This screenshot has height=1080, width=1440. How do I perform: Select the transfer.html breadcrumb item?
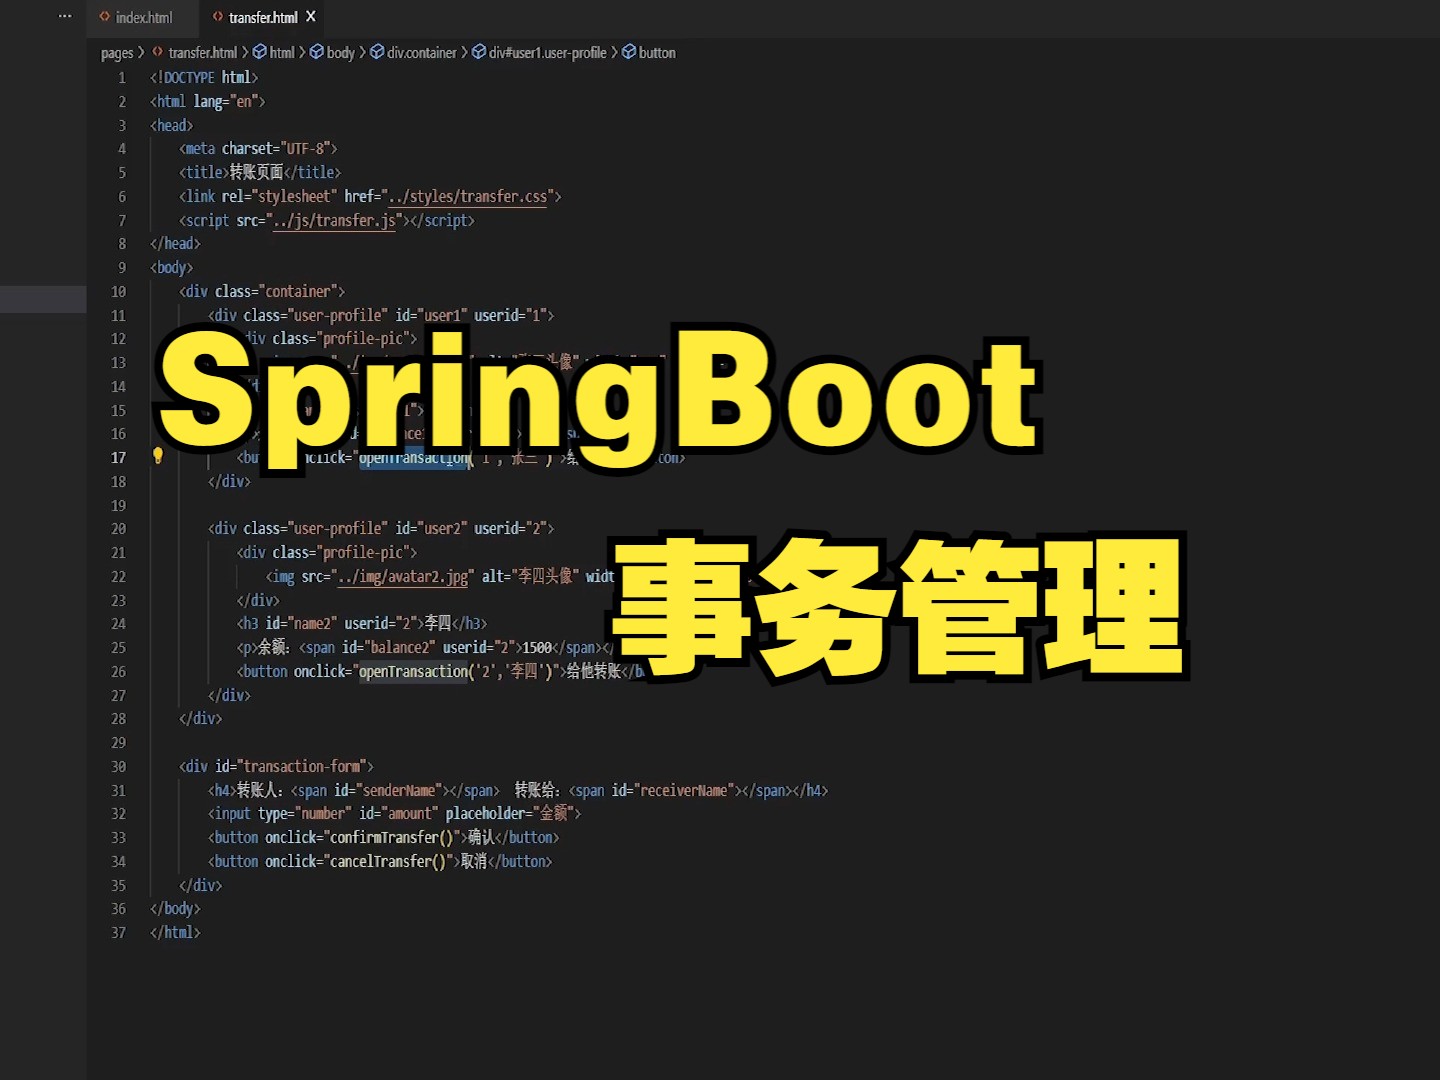point(202,53)
